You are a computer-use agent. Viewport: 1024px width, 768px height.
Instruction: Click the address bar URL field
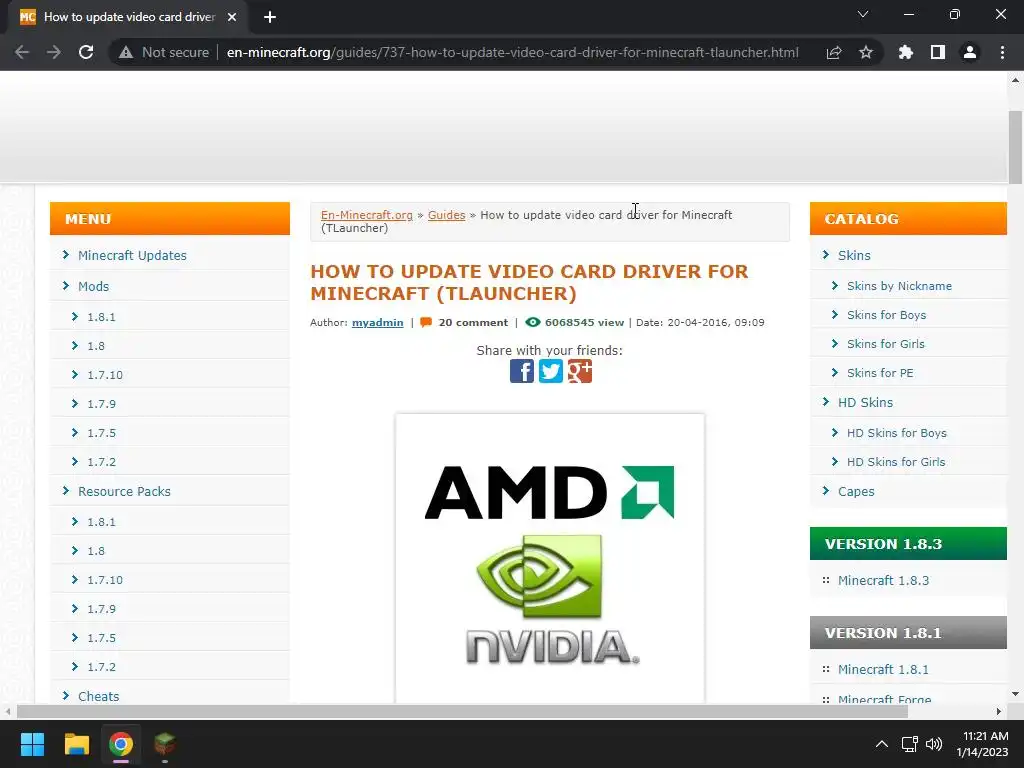coord(512,52)
